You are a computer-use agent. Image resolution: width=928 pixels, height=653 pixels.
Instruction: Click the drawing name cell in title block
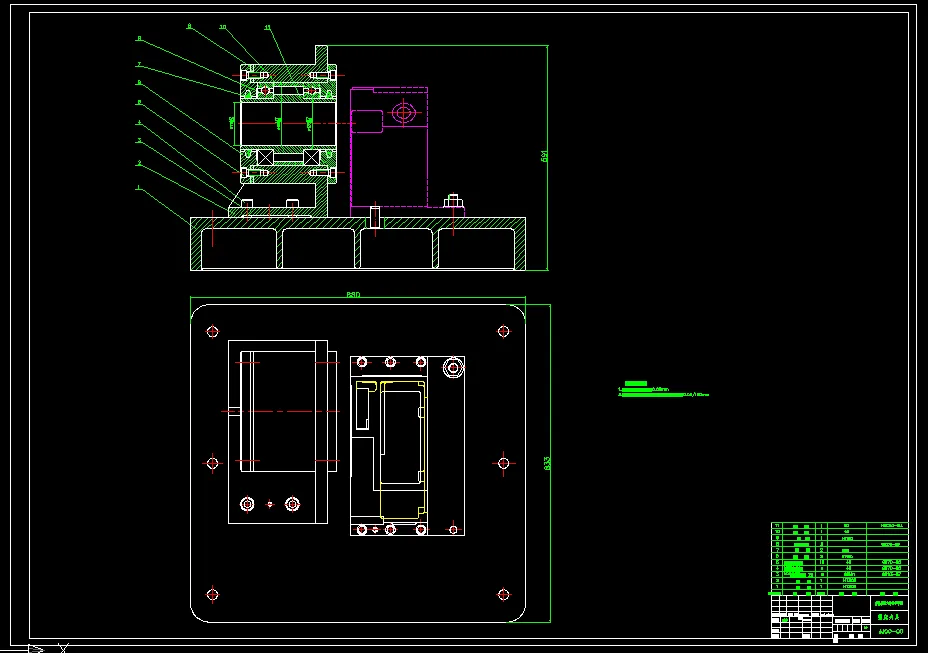(x=890, y=617)
